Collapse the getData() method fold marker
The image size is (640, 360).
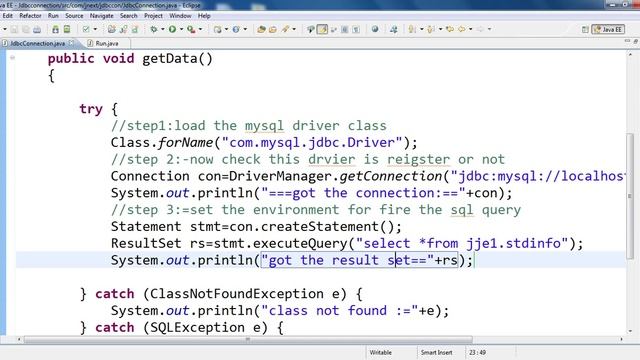point(12,58)
